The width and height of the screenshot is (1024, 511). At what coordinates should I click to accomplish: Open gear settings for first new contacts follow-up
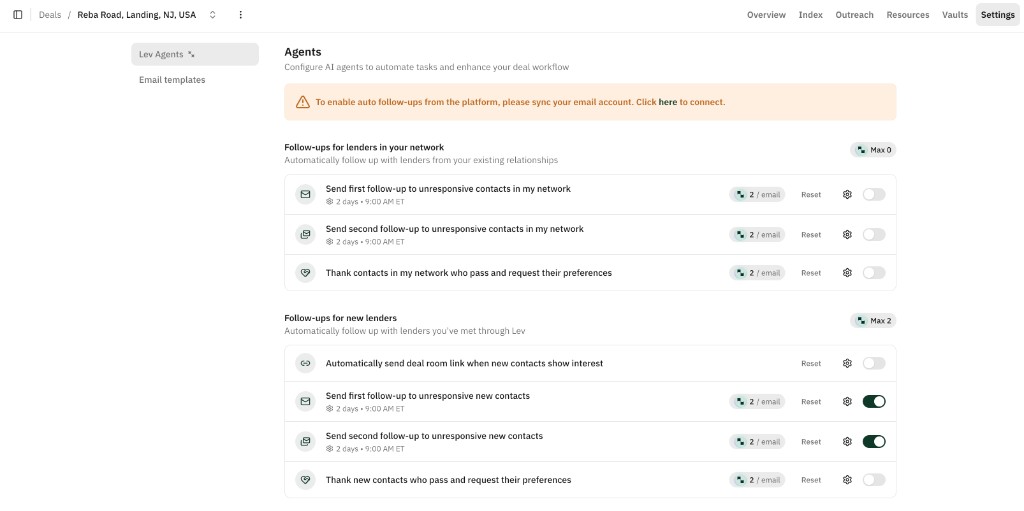tap(847, 401)
